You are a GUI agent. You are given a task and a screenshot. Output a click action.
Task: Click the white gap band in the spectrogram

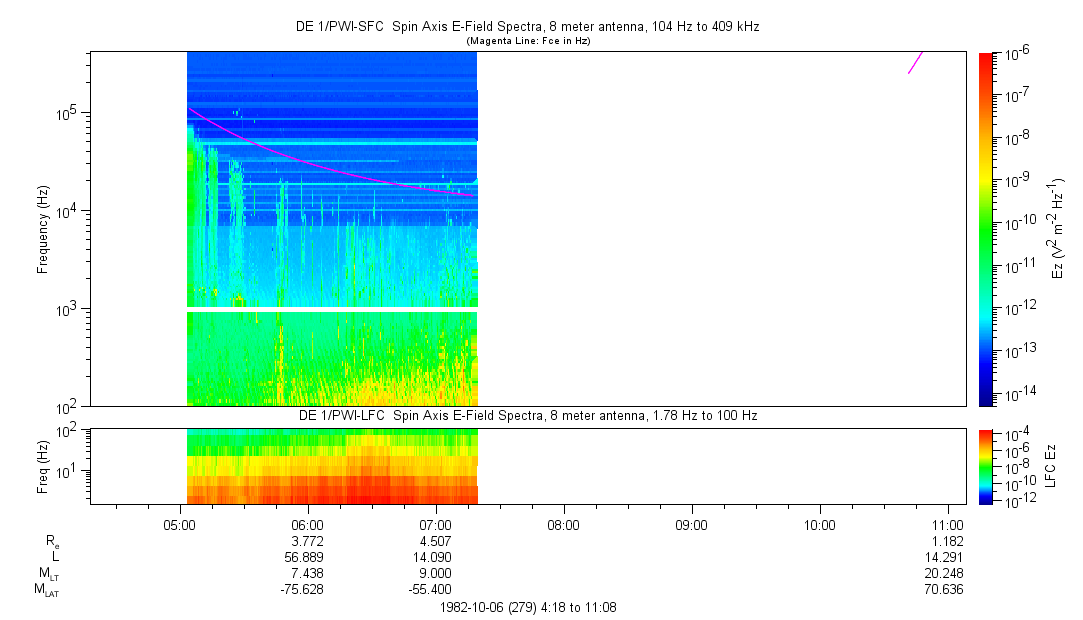tap(332, 309)
